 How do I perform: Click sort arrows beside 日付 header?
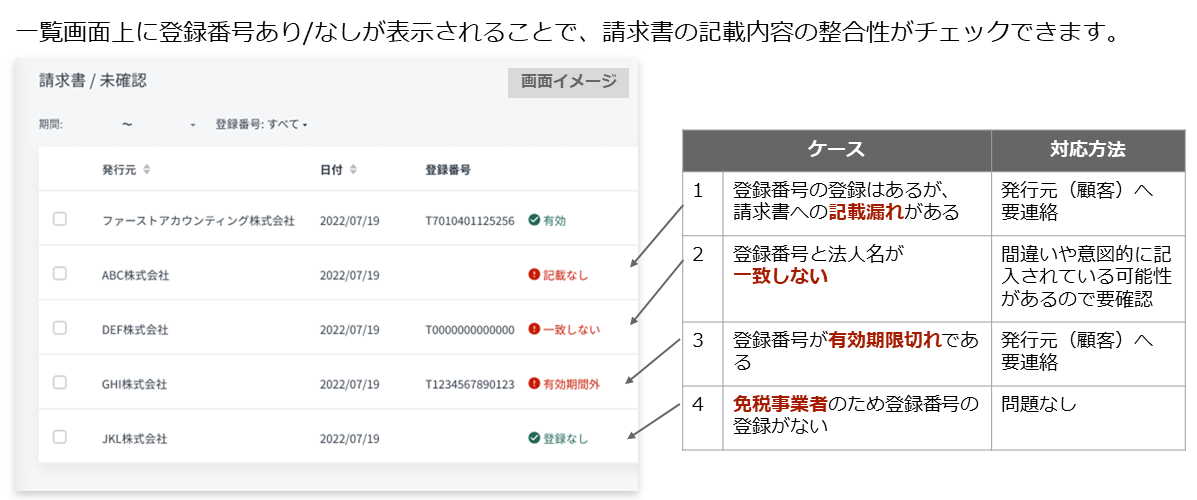click(x=353, y=170)
